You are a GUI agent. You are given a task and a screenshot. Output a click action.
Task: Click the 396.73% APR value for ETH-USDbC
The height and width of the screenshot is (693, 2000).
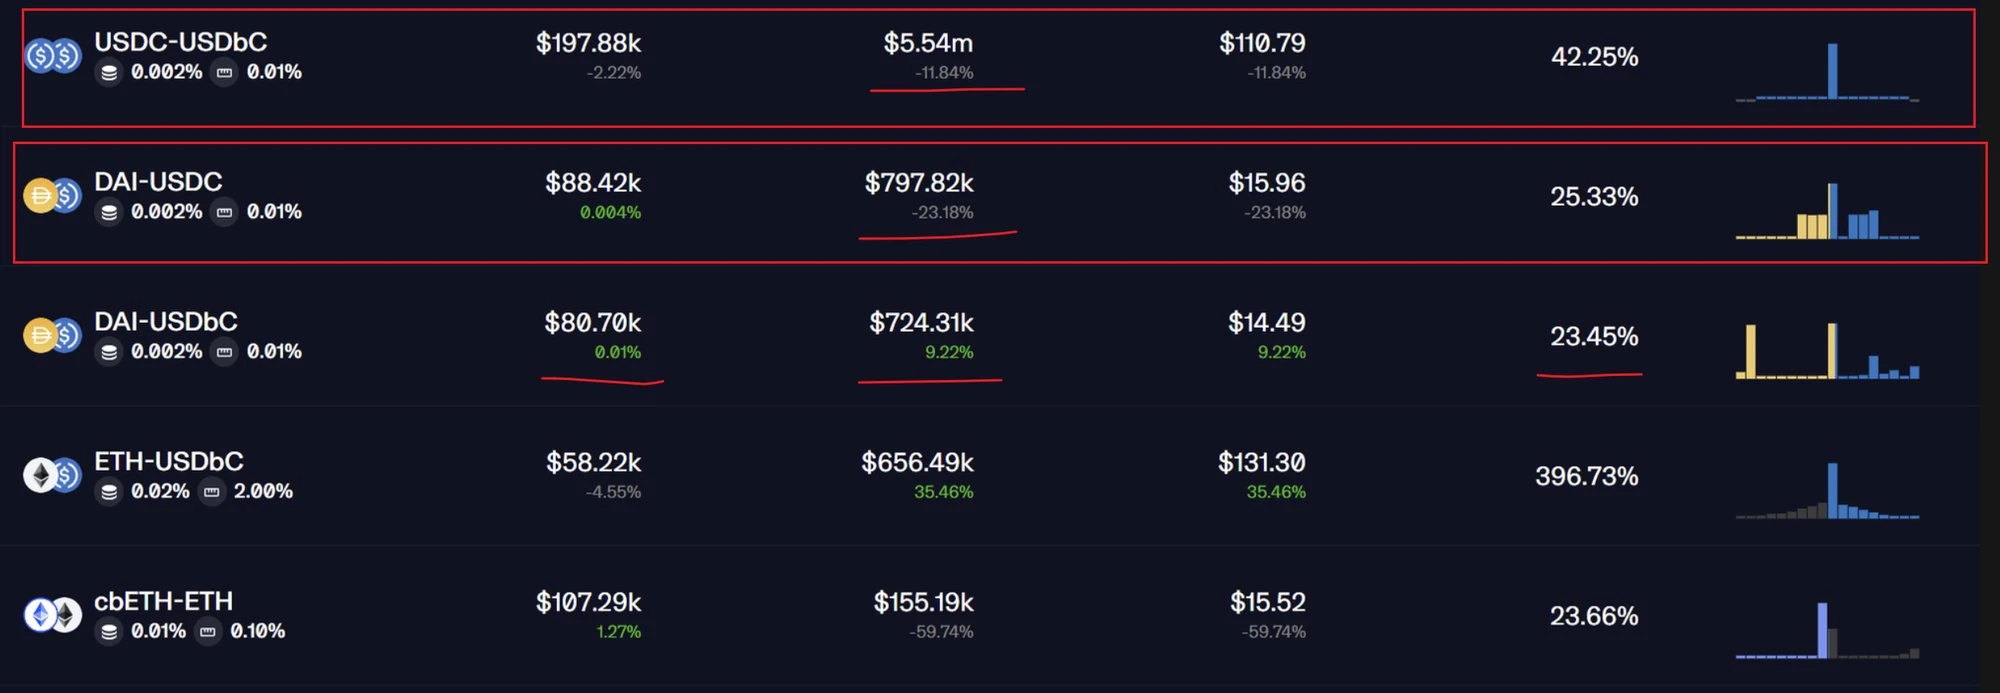tap(1586, 476)
